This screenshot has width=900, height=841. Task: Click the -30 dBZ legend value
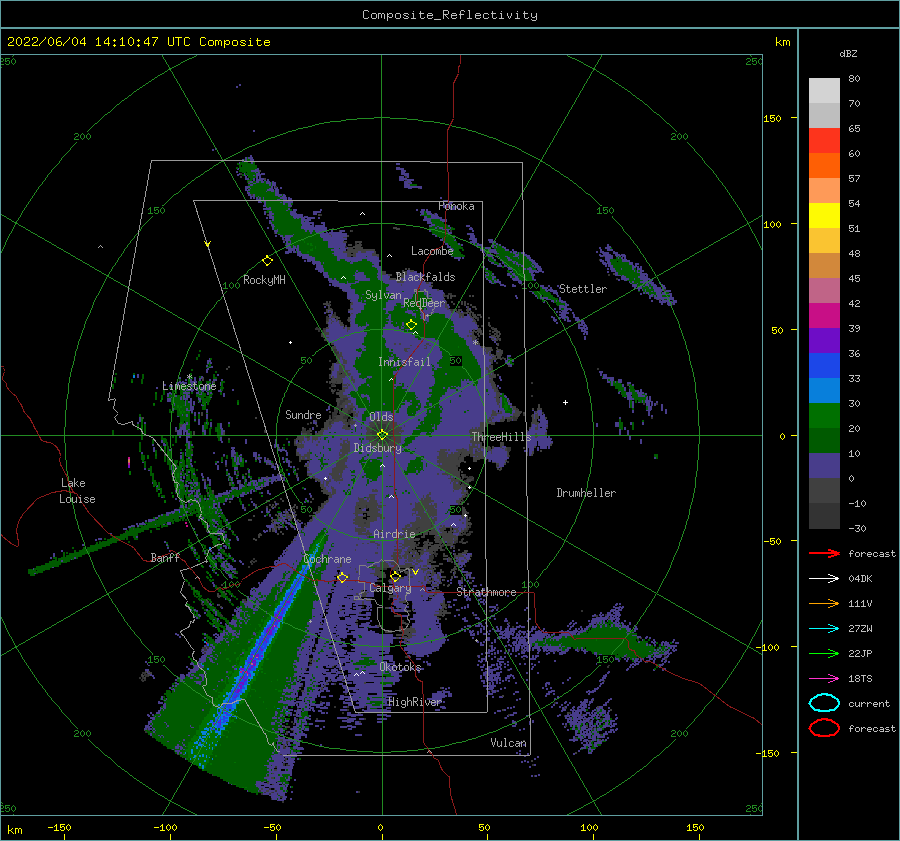857,528
